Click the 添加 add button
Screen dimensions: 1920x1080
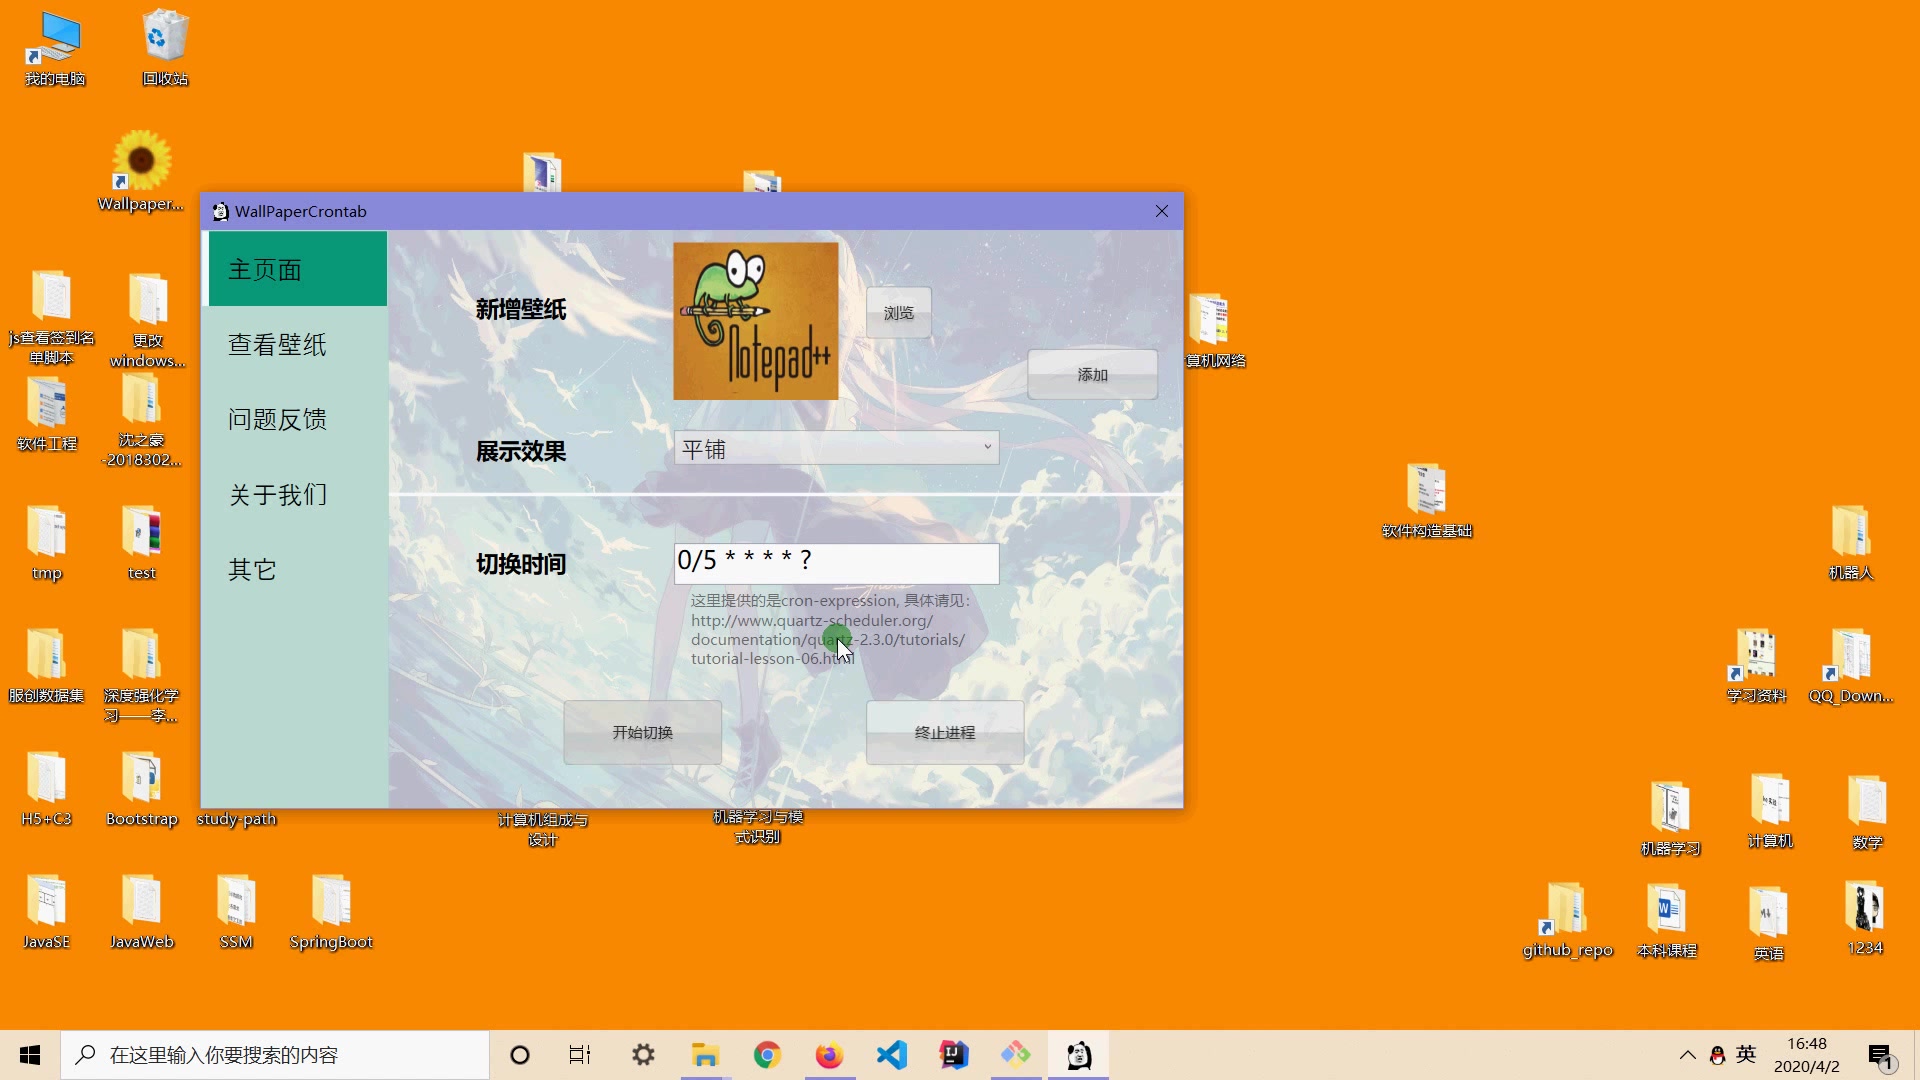1092,375
